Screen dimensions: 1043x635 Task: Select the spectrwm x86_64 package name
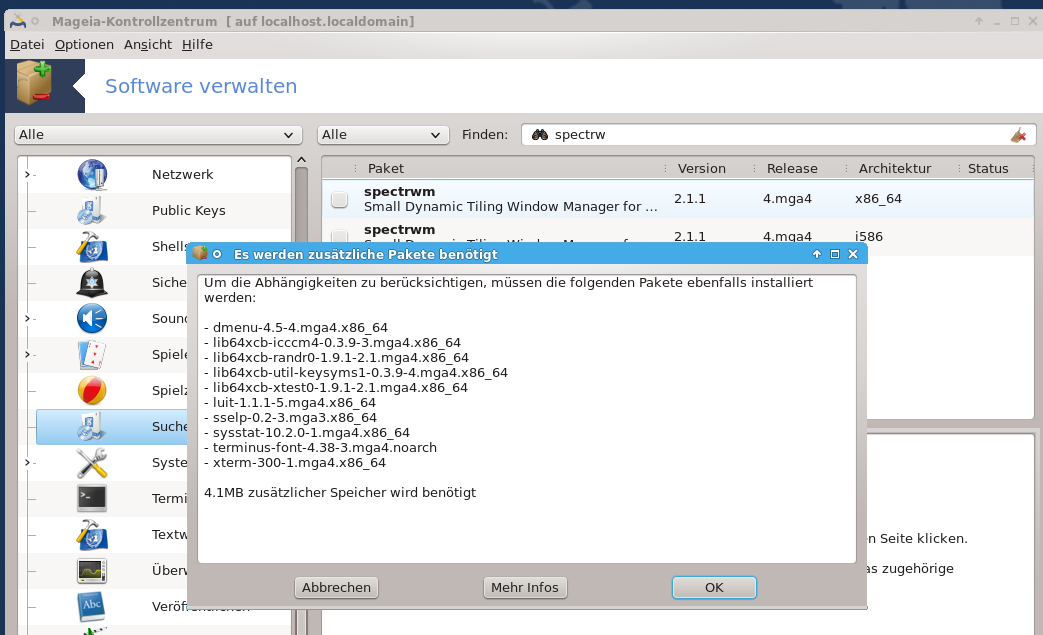click(x=399, y=191)
